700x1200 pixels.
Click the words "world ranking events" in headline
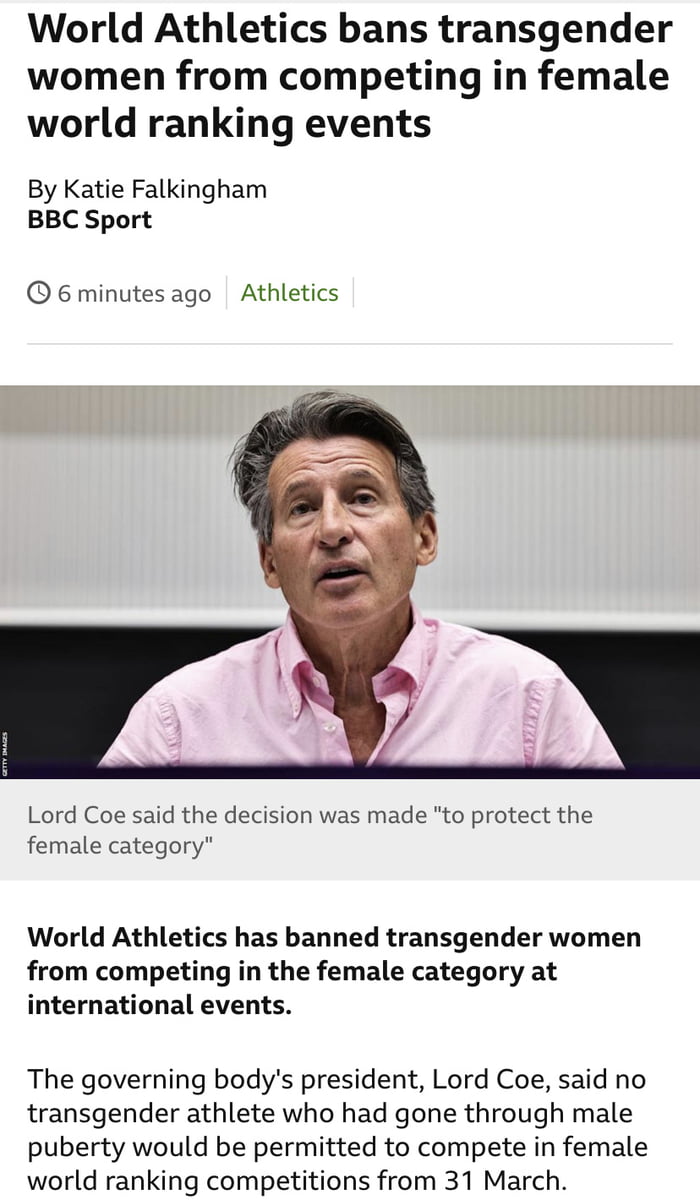(x=229, y=123)
